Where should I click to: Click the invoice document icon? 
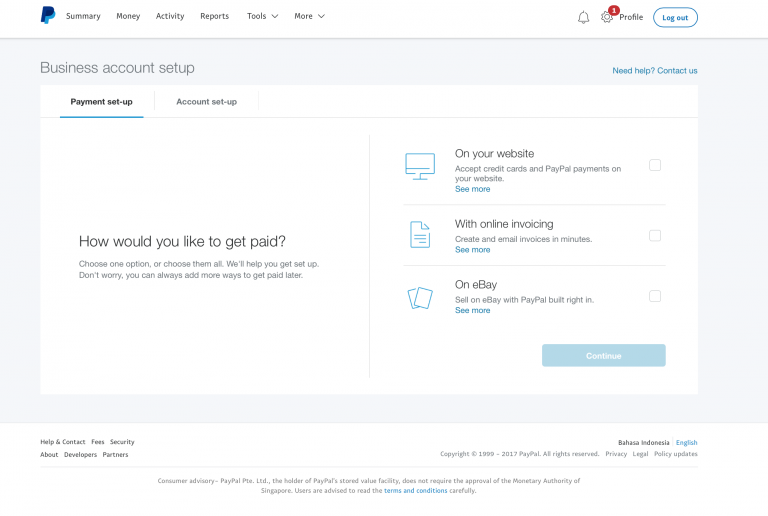[420, 235]
